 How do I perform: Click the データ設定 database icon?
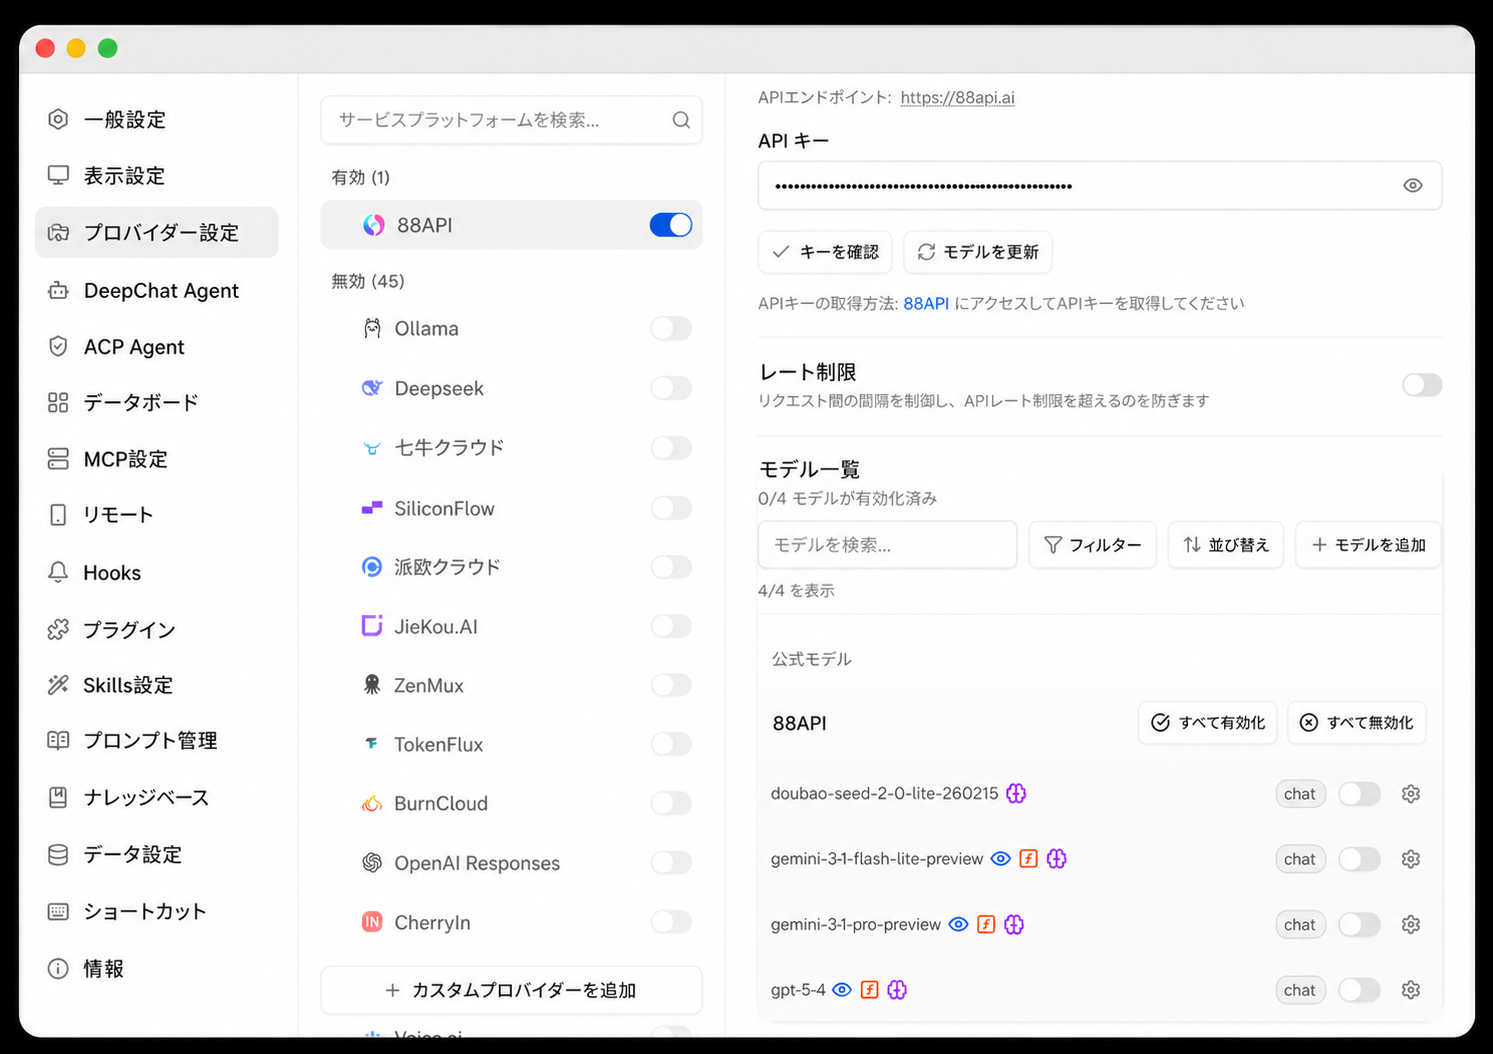(58, 854)
